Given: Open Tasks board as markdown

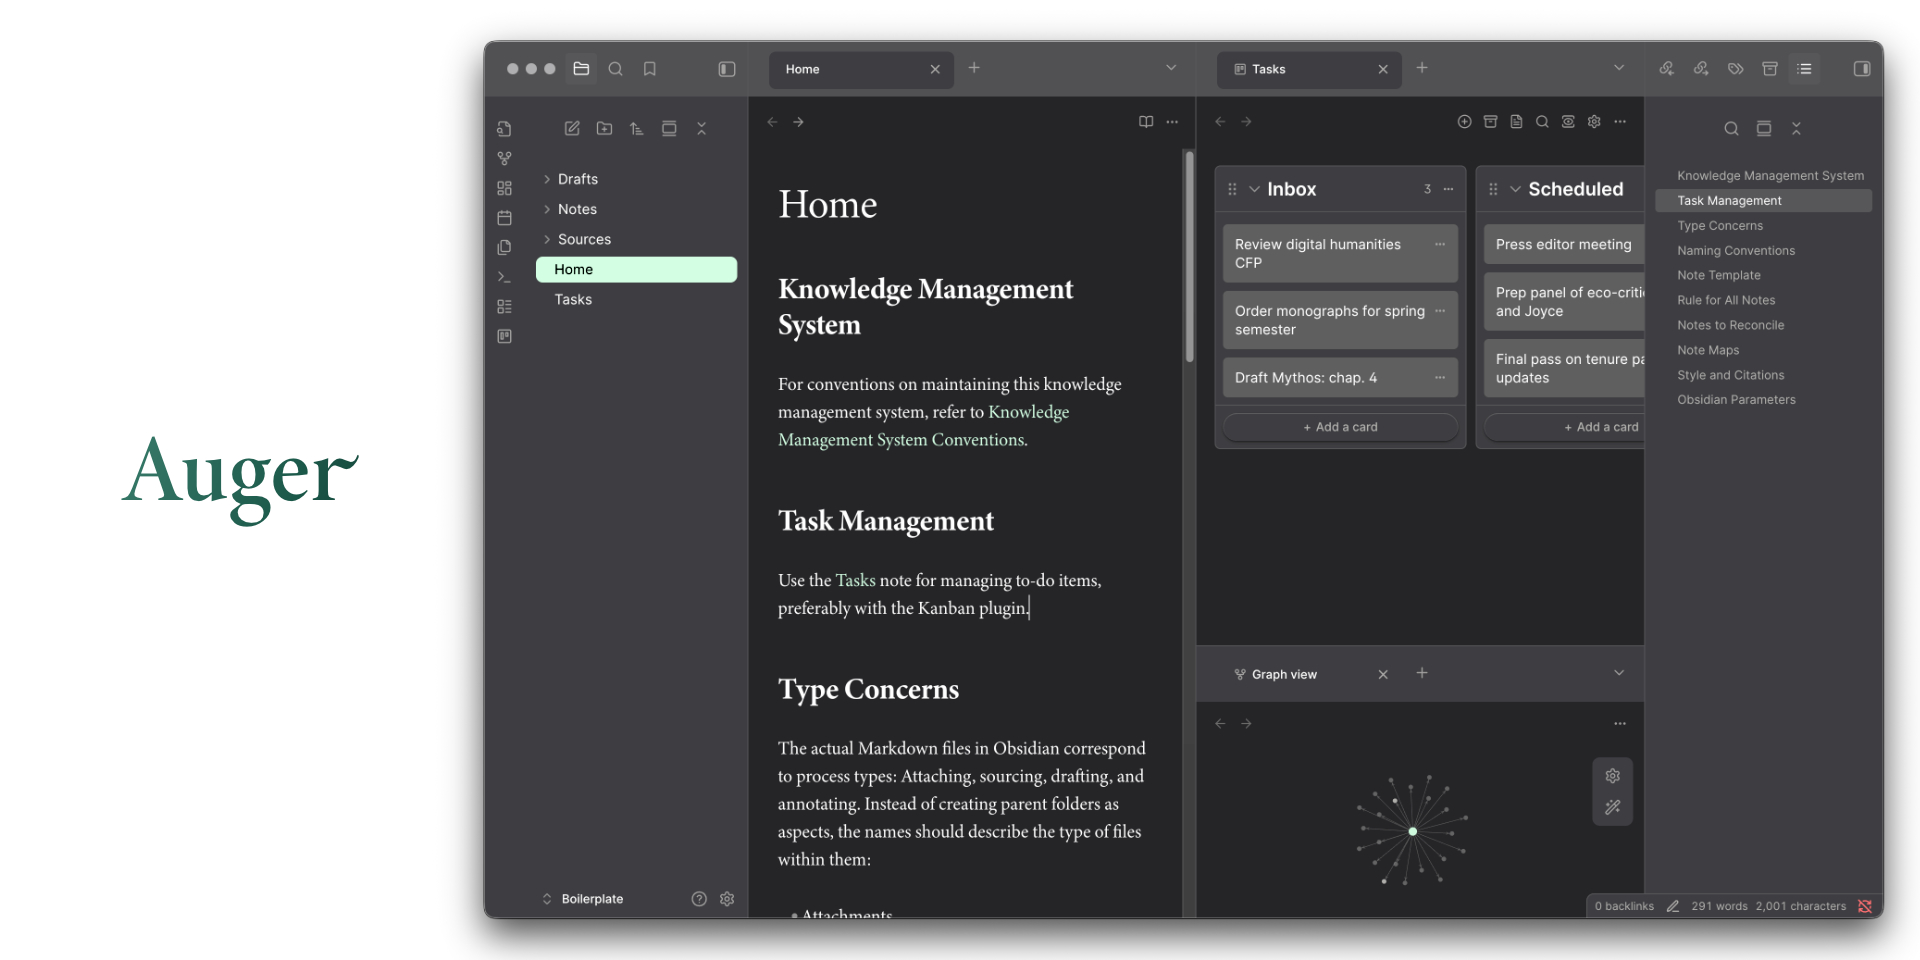Looking at the screenshot, I should [x=1516, y=121].
